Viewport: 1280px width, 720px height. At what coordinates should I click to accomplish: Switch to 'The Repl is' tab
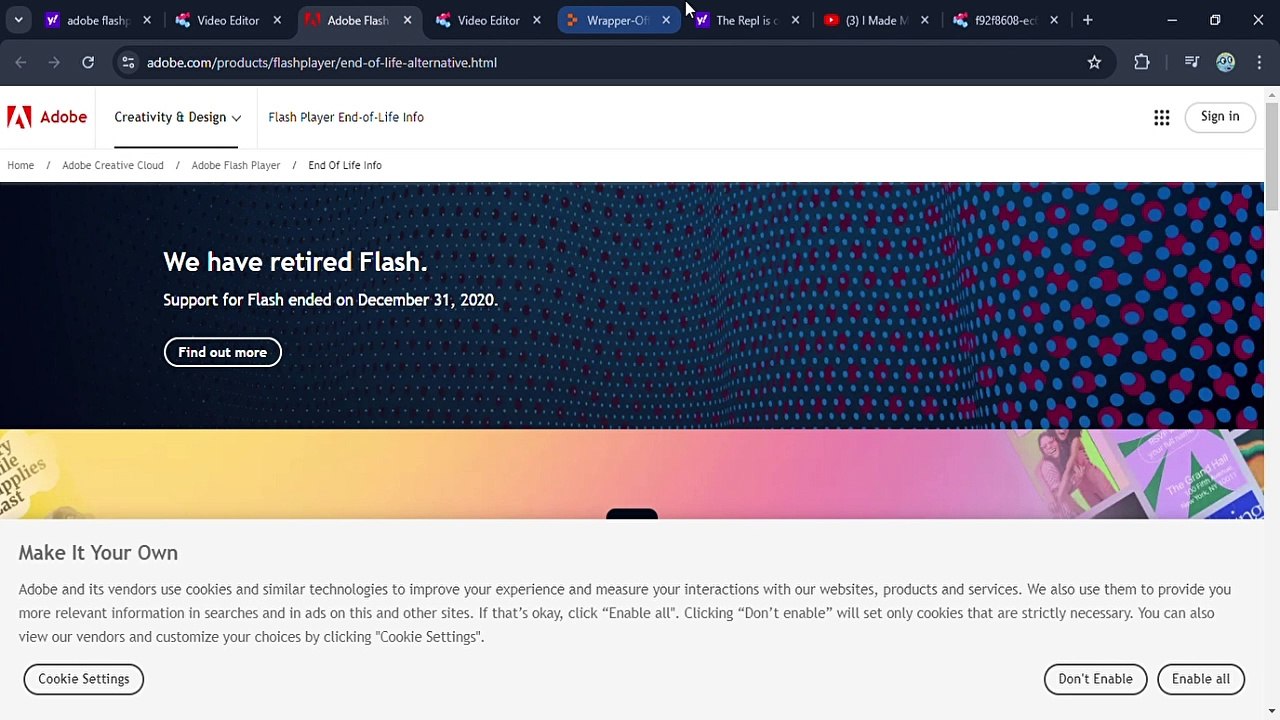746,20
